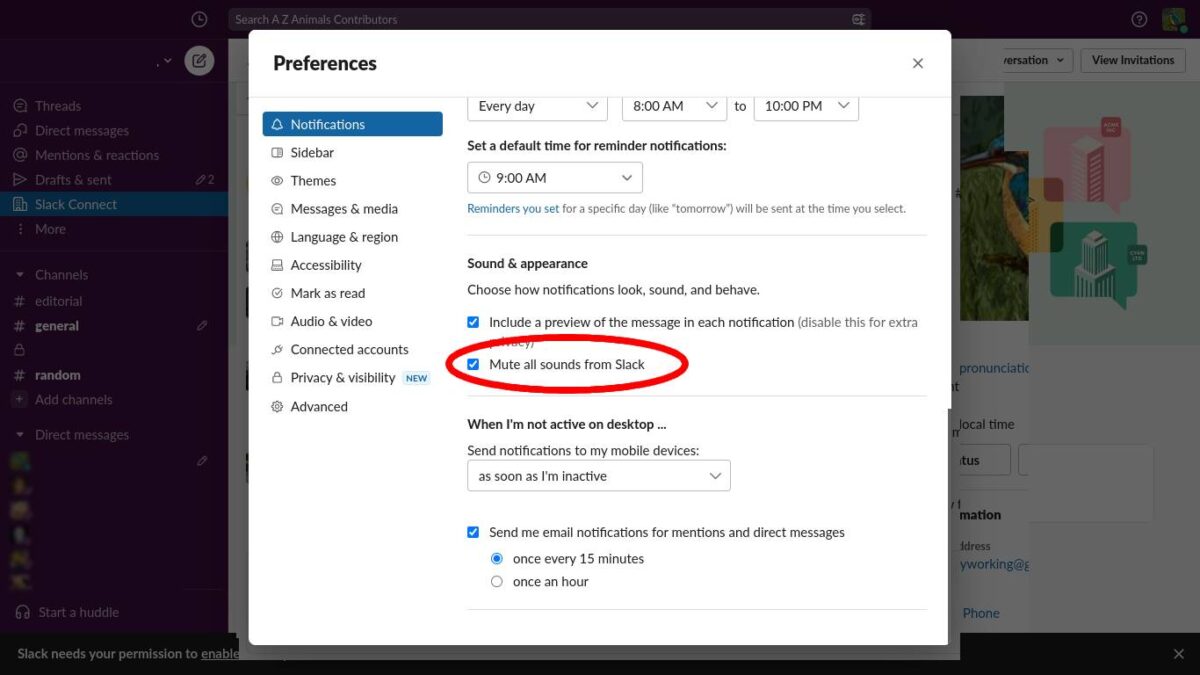Click the View Invitations button

tap(1133, 60)
